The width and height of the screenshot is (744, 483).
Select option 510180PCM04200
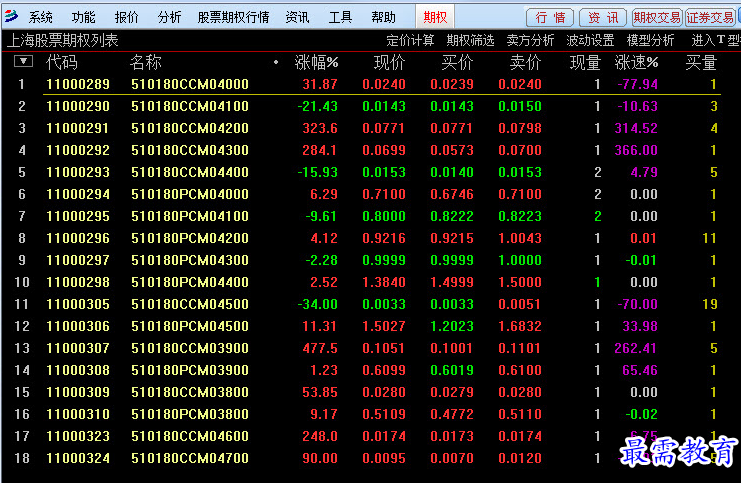[190, 238]
